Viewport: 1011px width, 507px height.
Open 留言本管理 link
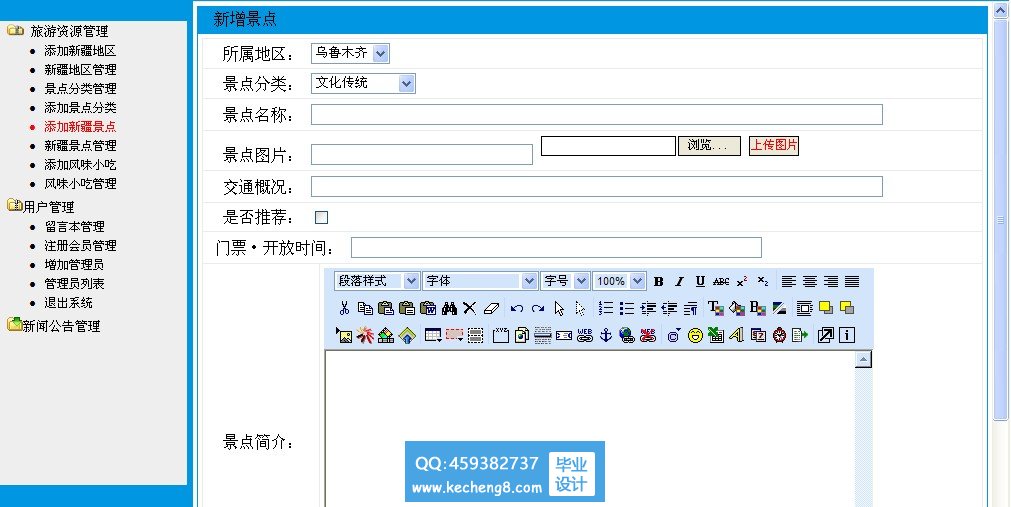click(74, 226)
